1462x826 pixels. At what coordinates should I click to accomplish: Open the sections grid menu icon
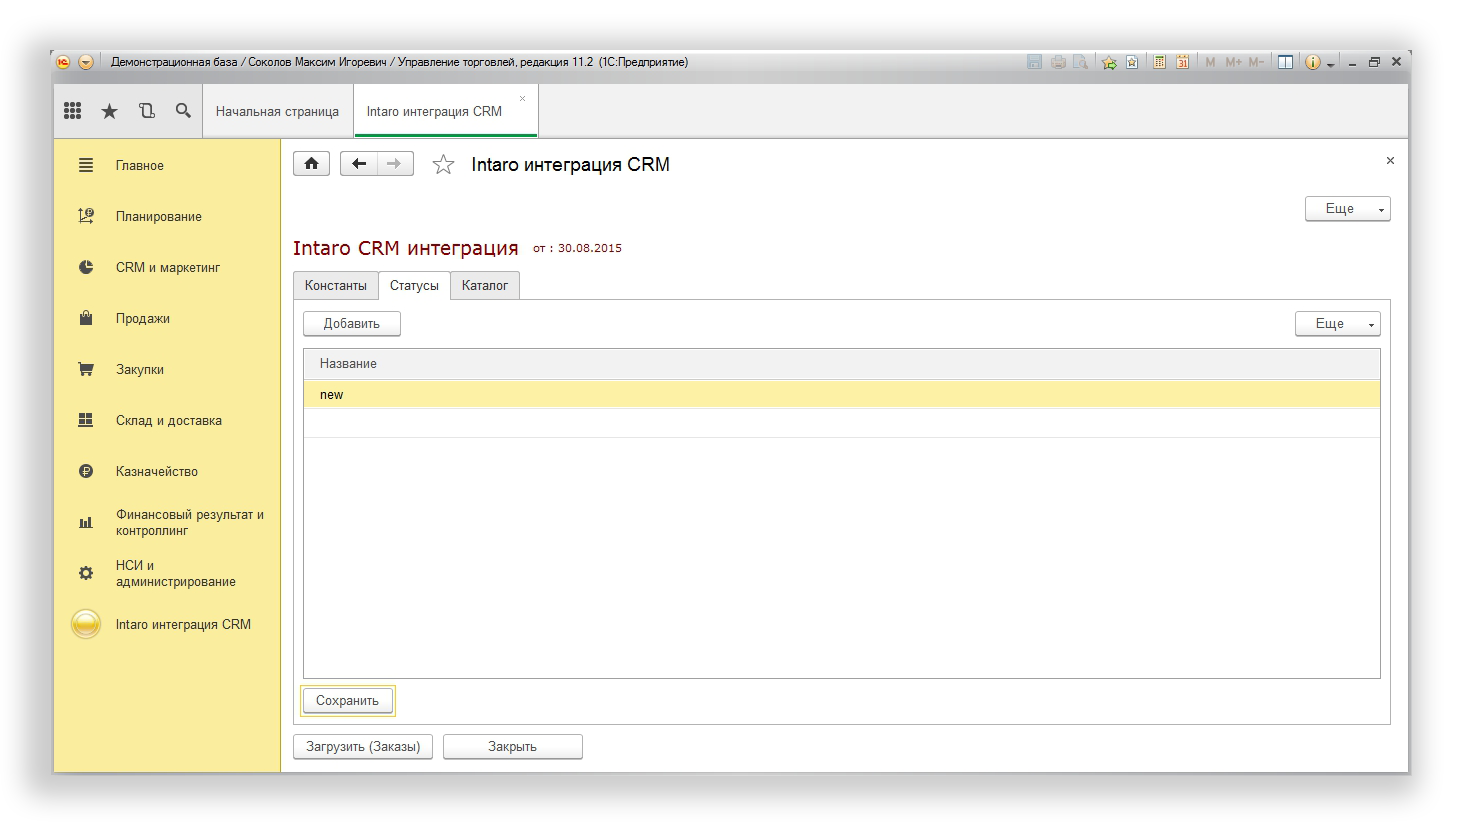(73, 111)
